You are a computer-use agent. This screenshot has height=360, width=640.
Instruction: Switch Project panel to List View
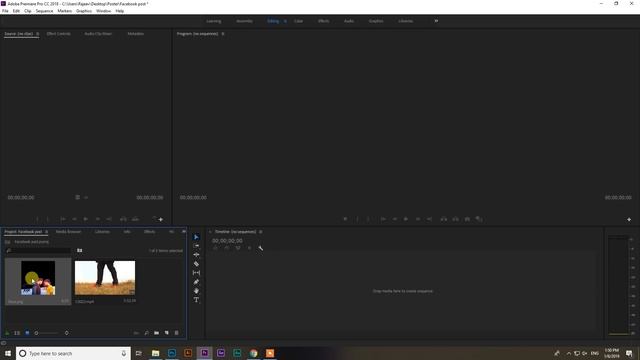17,333
